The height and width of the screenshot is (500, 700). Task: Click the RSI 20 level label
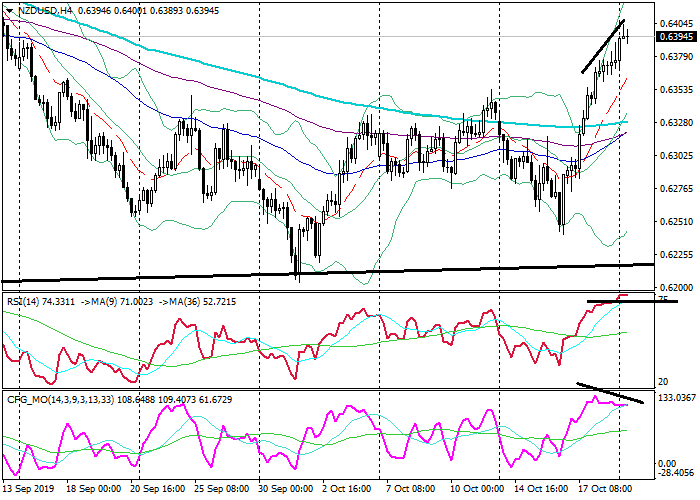(x=663, y=382)
